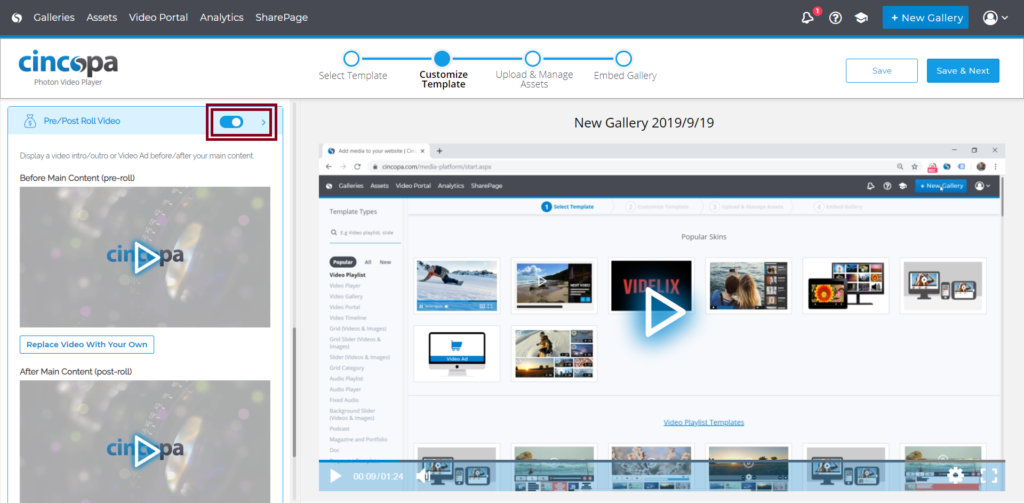This screenshot has height=503, width=1024.
Task: Mute the preview video volume
Action: pos(423,476)
